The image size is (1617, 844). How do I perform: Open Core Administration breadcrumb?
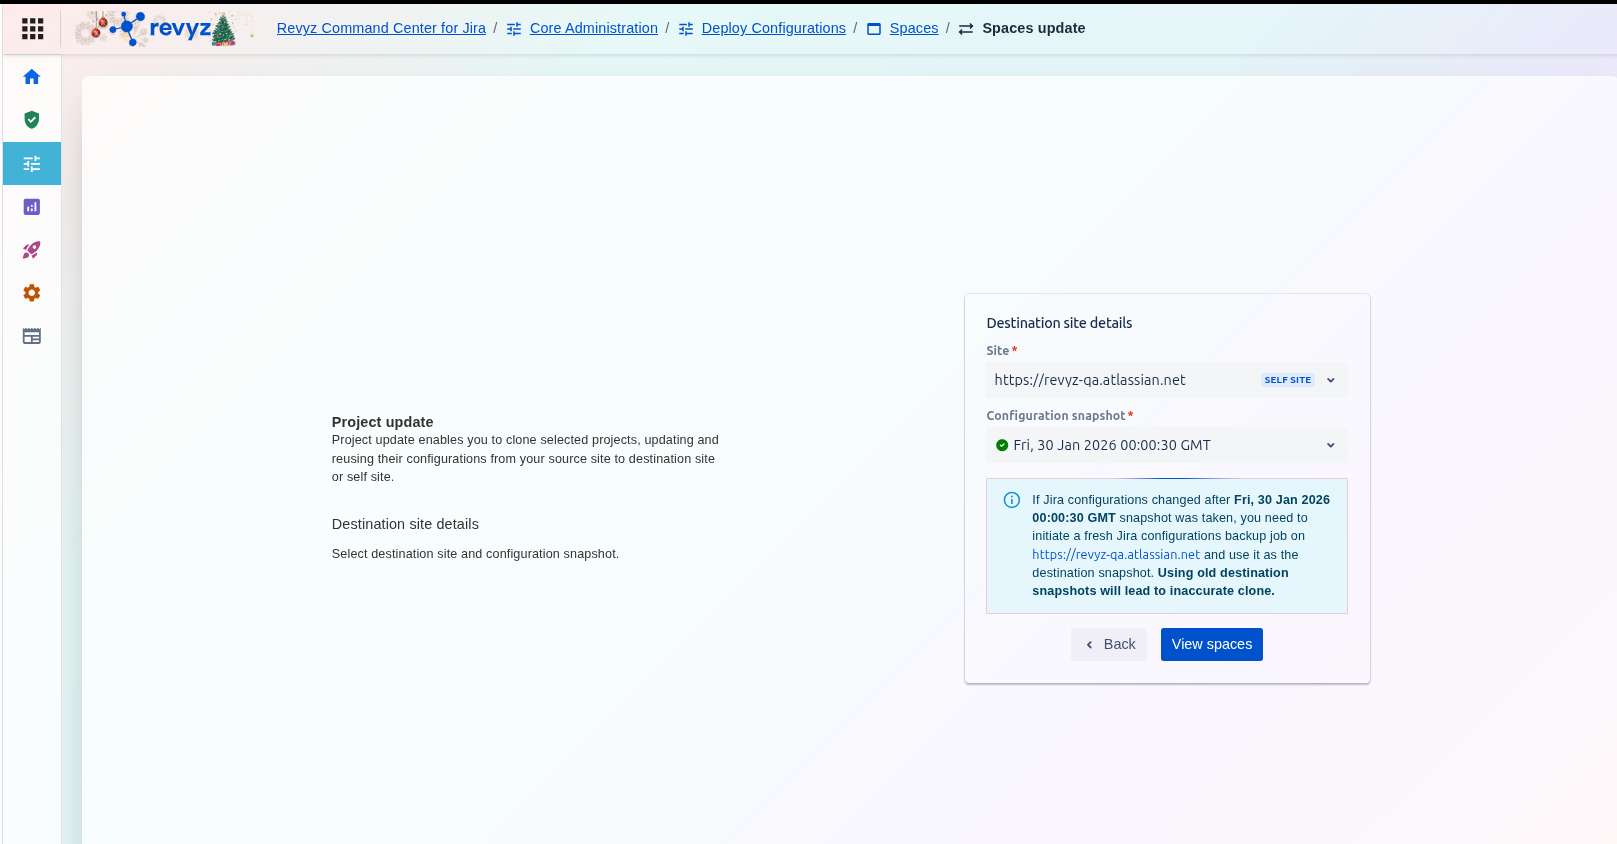(x=593, y=28)
